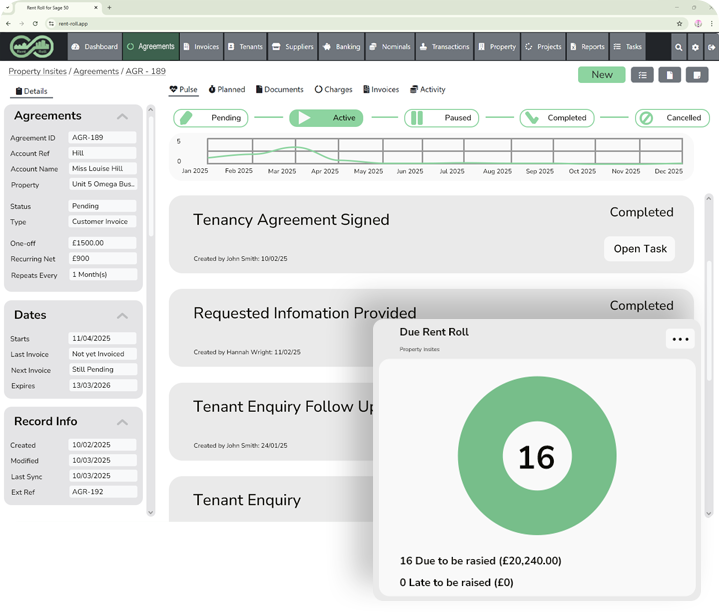Collapse the Record Info panel

click(122, 422)
